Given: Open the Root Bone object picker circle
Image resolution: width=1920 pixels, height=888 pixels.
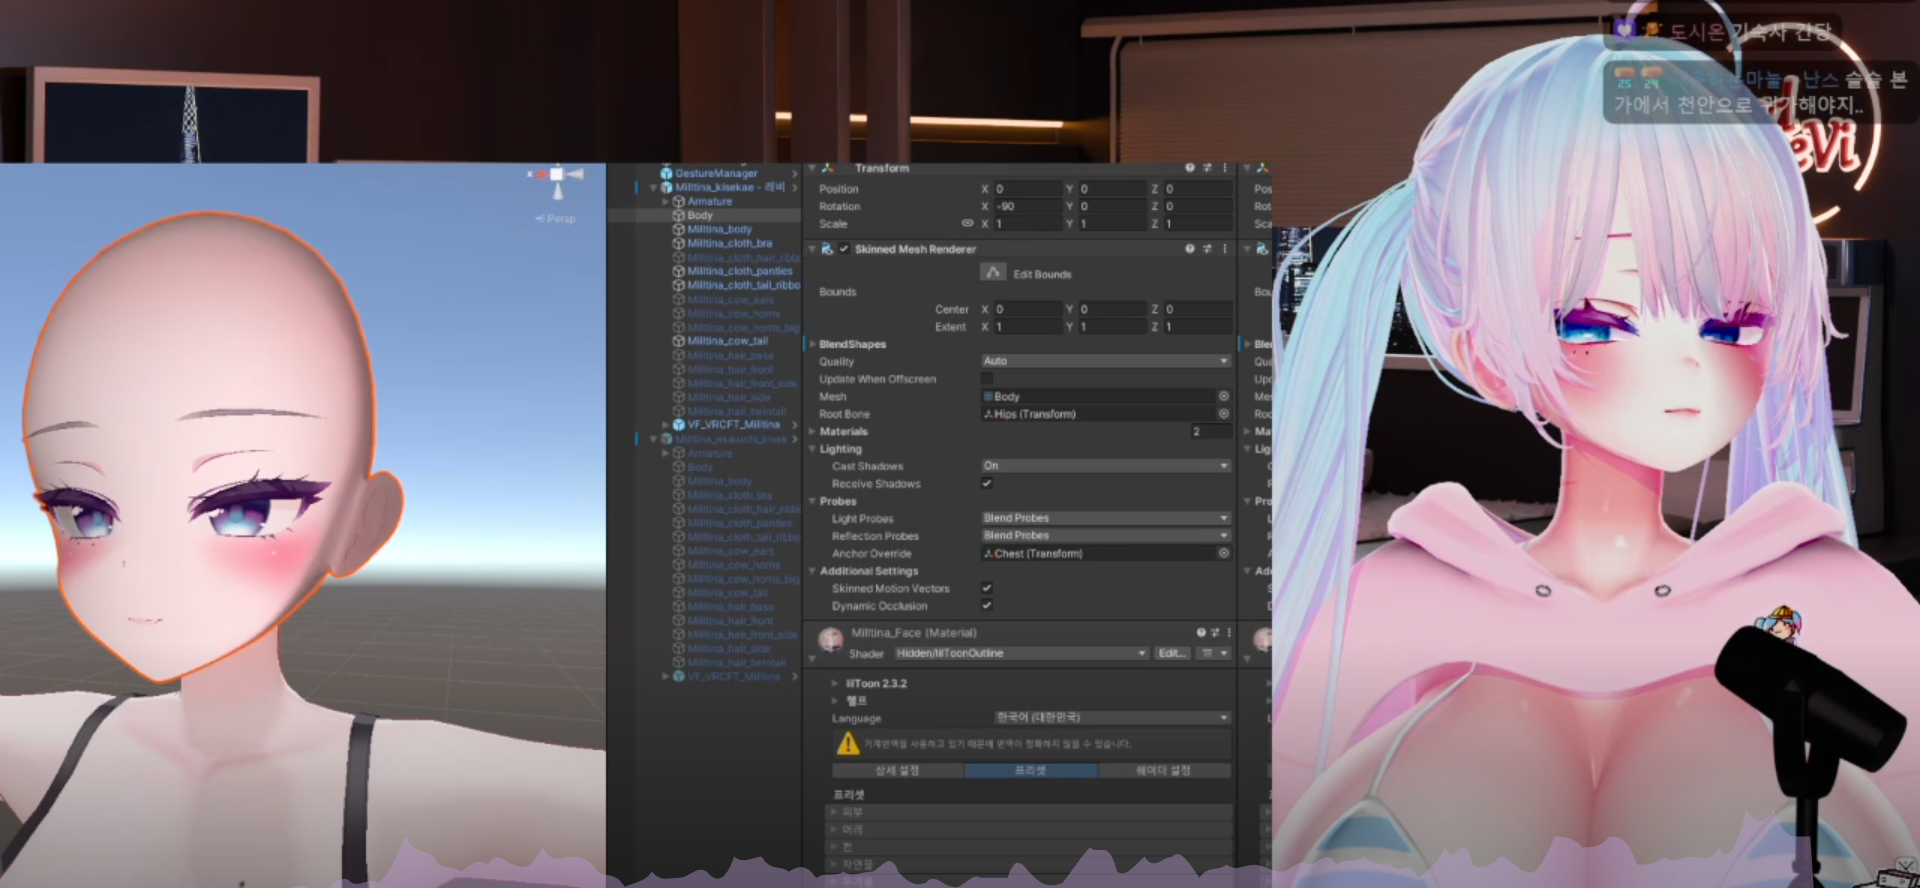Looking at the screenshot, I should pos(1223,414).
